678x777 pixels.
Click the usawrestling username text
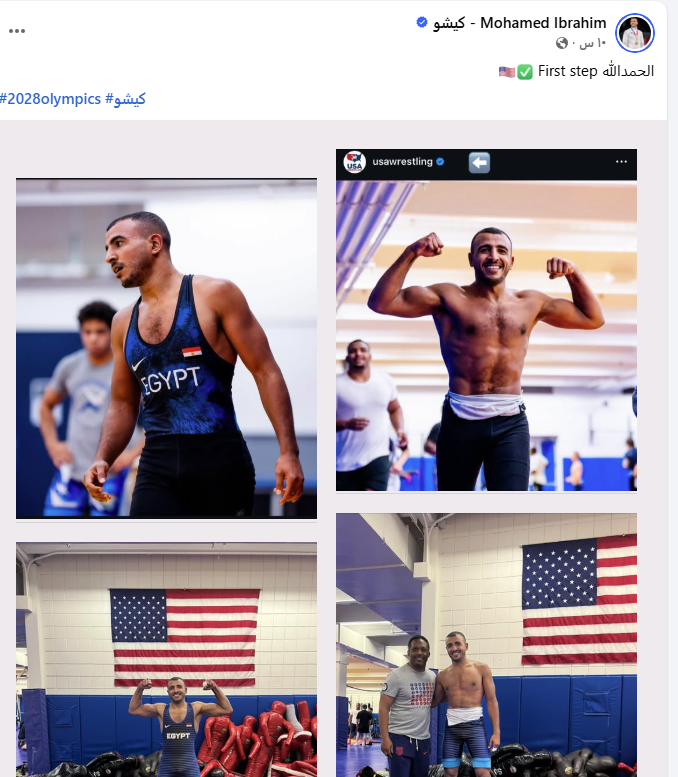tap(402, 162)
